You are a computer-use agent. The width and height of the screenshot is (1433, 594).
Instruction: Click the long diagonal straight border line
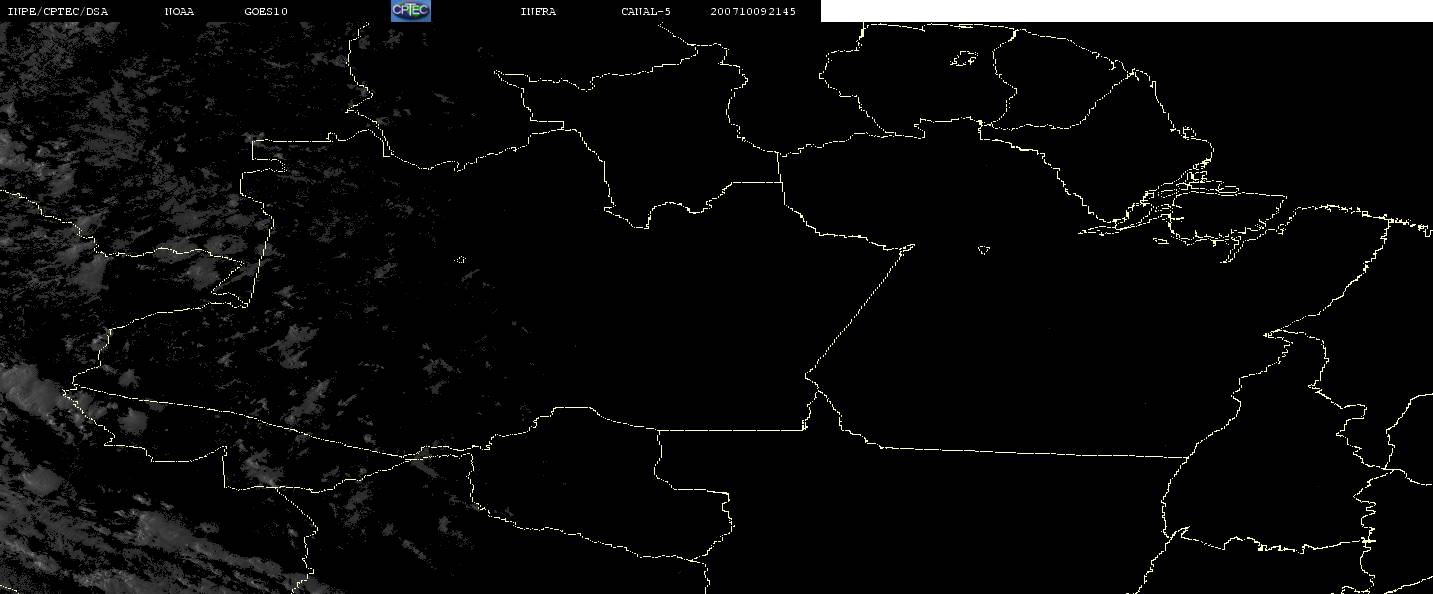click(x=860, y=310)
